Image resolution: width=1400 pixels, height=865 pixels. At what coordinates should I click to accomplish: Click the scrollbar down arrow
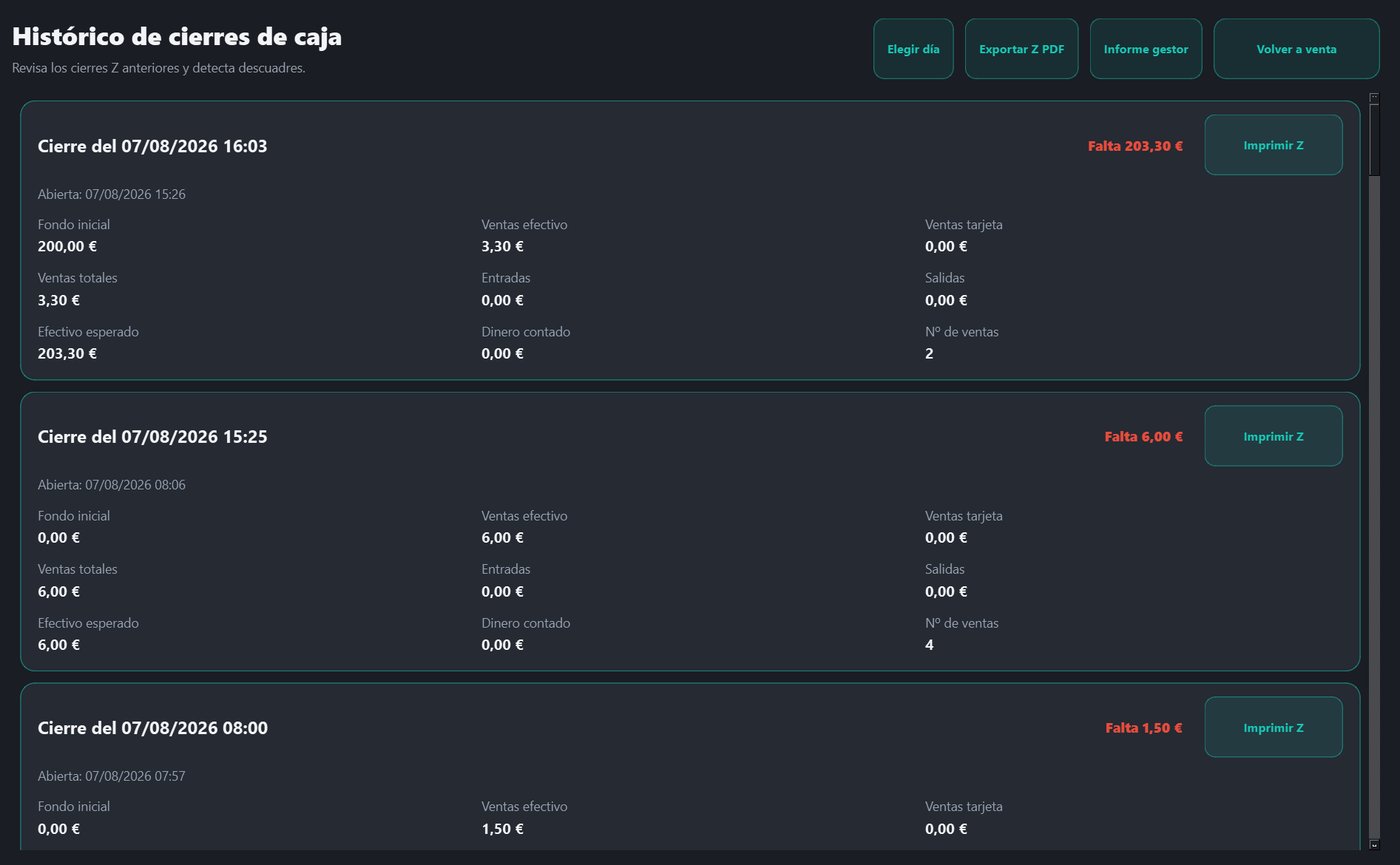(x=1374, y=845)
